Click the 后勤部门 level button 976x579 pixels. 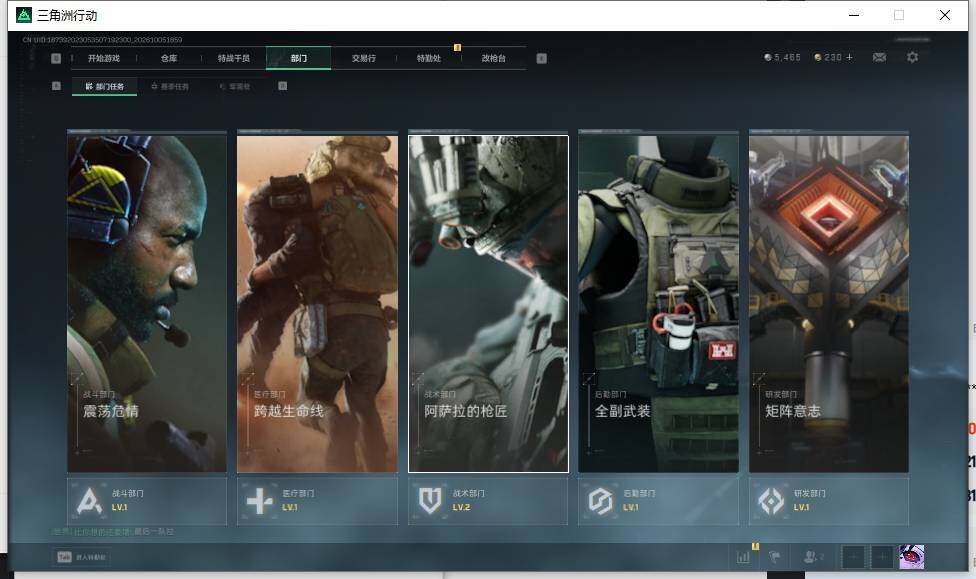click(659, 501)
